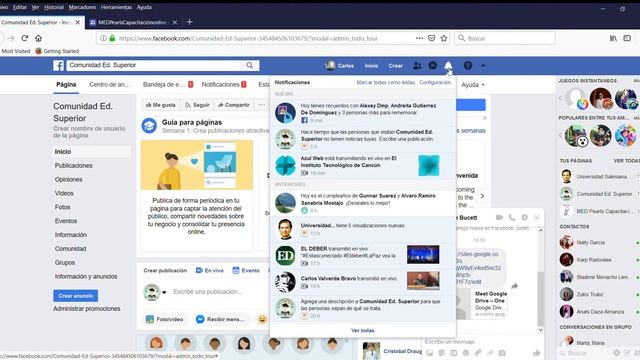Close the Comunidad Ed. Superior tab
Image resolution: width=640 pixels, height=360 pixels.
[x=78, y=22]
